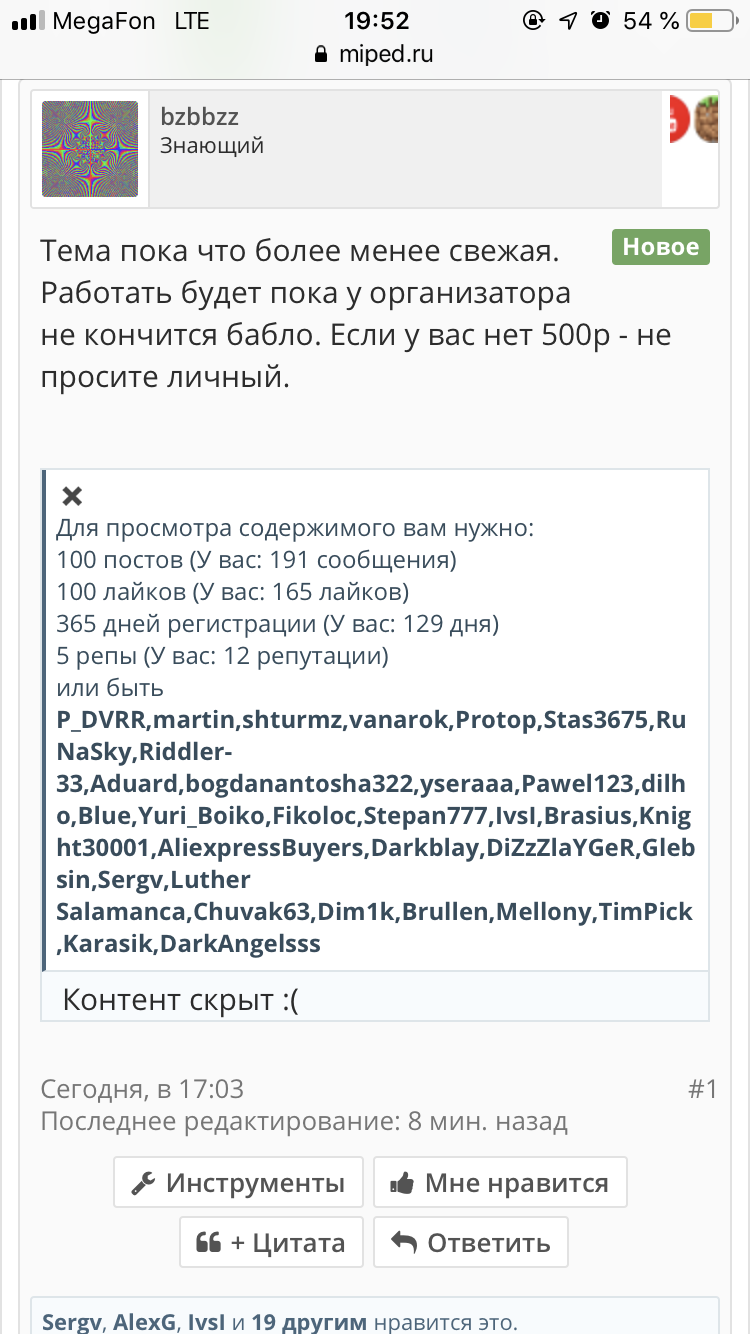Screen dimensions: 750x1334
Task: Show the 19 других likers list
Action: [x=309, y=1322]
